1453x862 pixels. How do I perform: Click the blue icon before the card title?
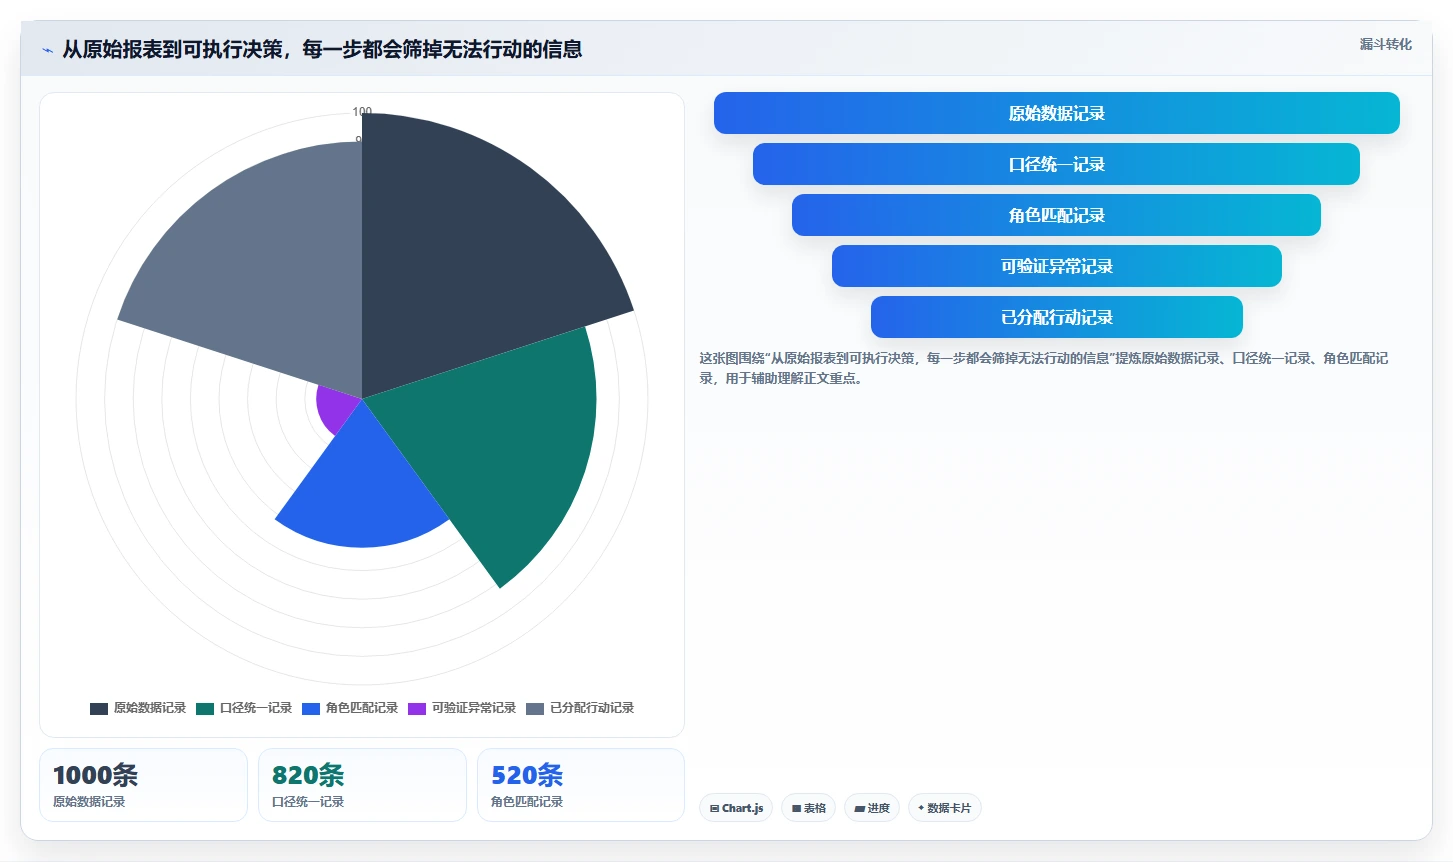click(x=47, y=50)
